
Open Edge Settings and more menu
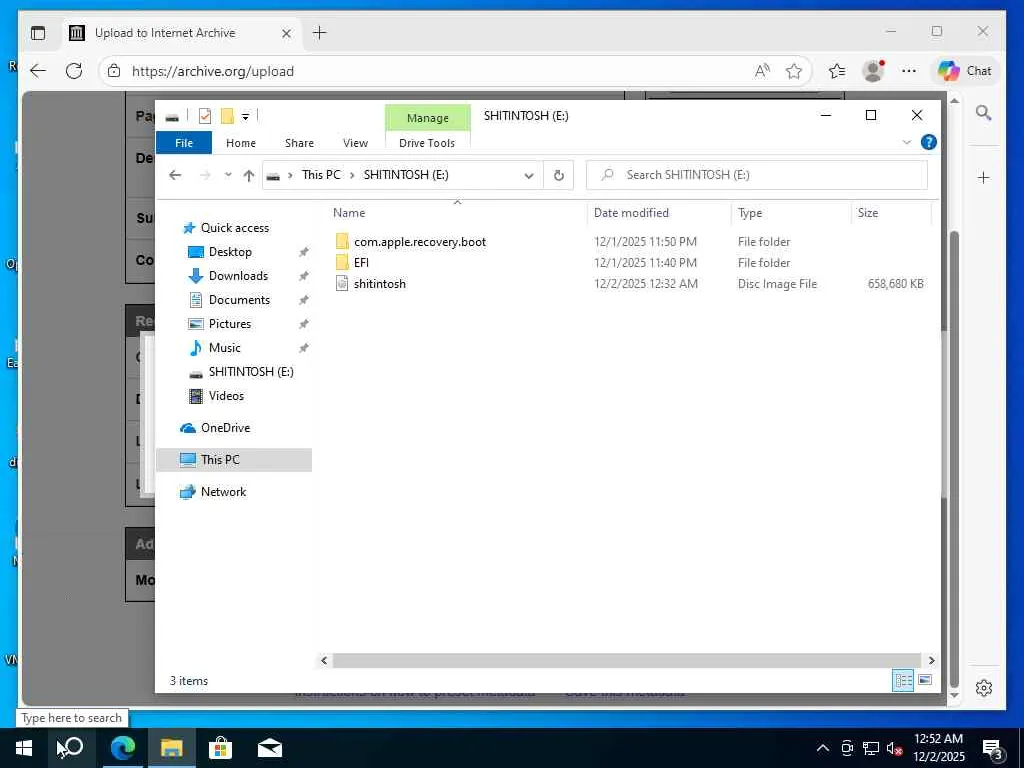pos(908,71)
